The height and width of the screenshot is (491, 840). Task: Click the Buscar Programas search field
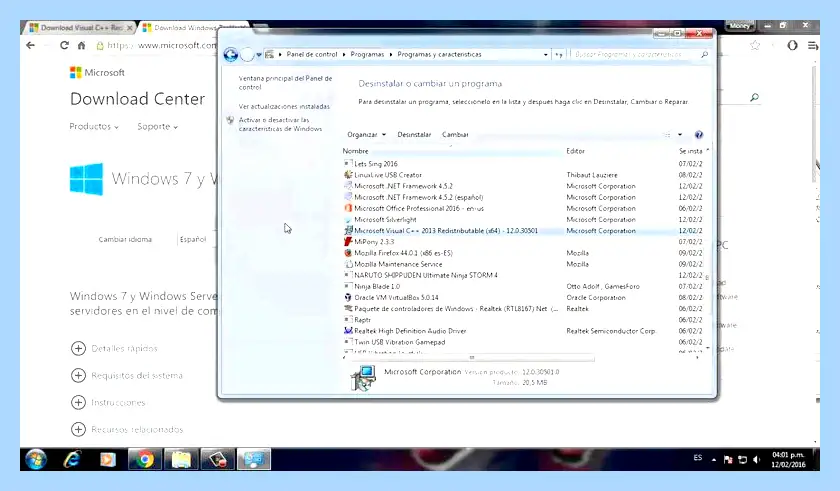click(x=635, y=55)
